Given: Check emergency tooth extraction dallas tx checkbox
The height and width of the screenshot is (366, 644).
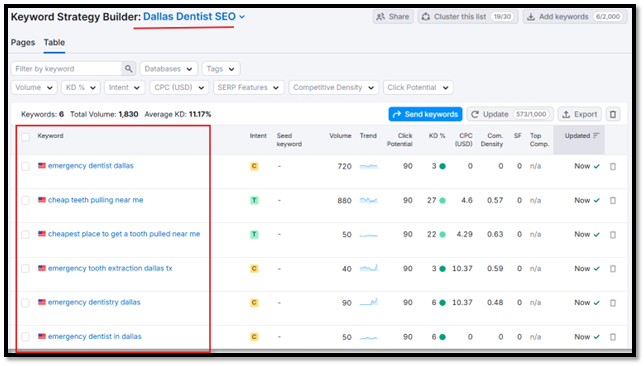Looking at the screenshot, I should 25,269.
